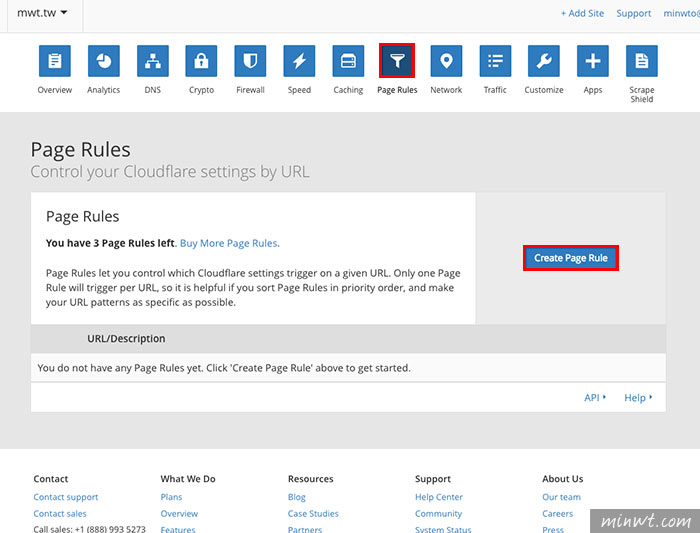This screenshot has height=533, width=700.
Task: Open the Support link in header
Action: [x=633, y=13]
